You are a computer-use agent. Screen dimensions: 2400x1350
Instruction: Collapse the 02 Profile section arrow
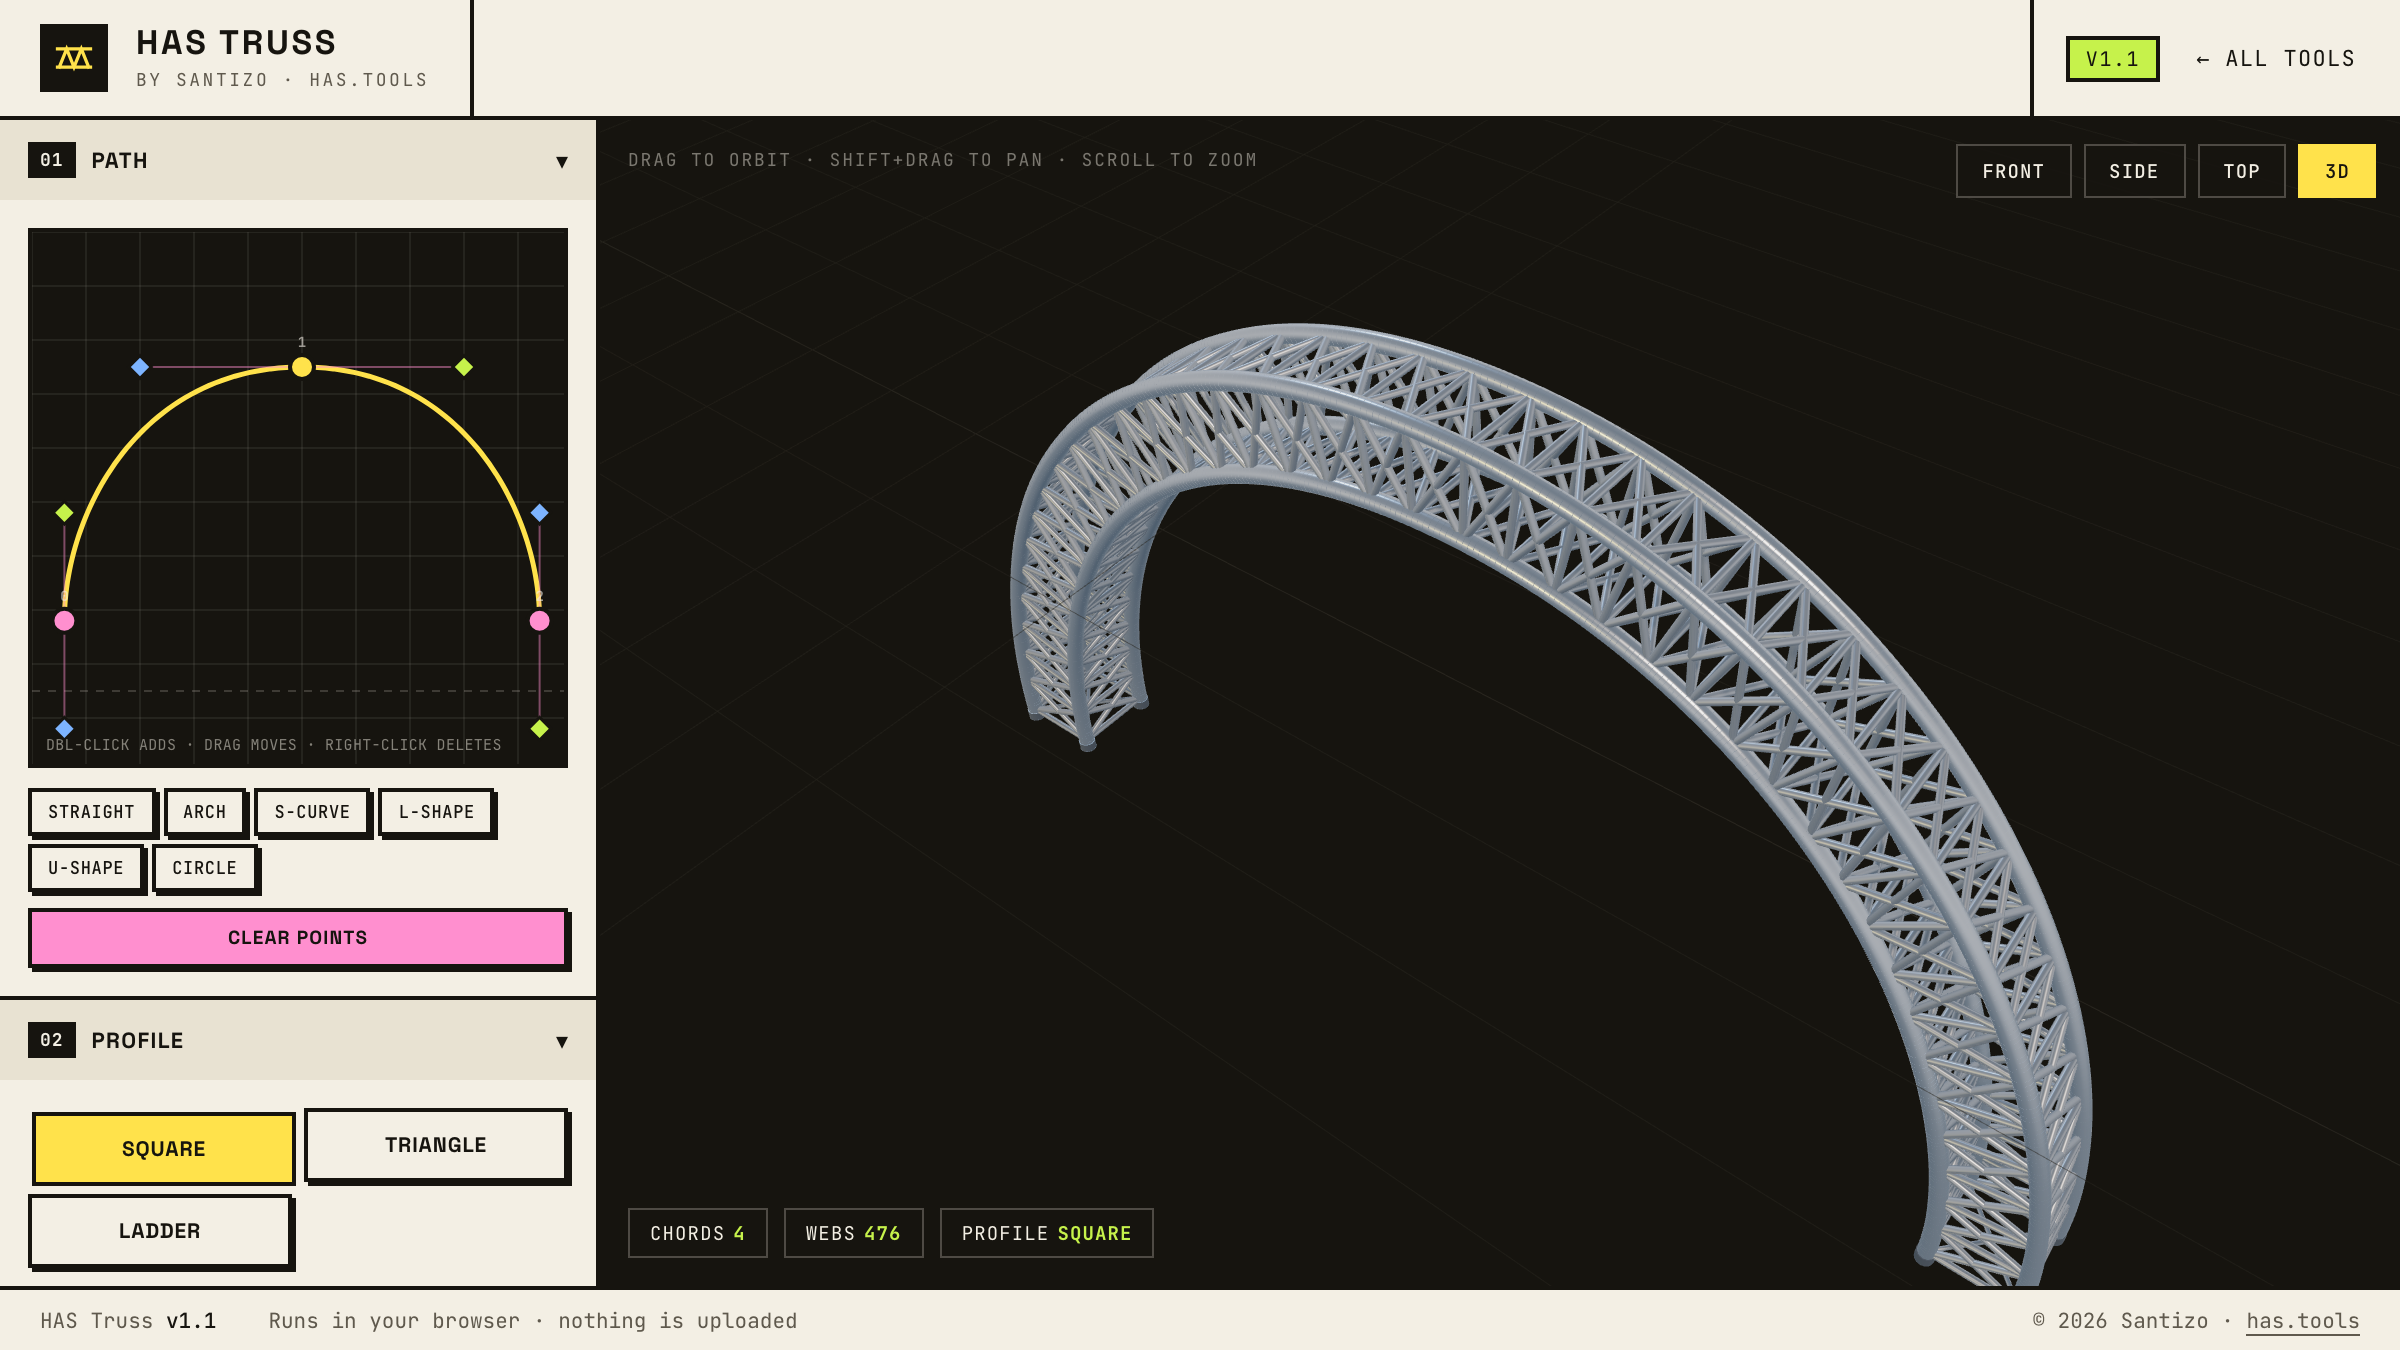(562, 1042)
